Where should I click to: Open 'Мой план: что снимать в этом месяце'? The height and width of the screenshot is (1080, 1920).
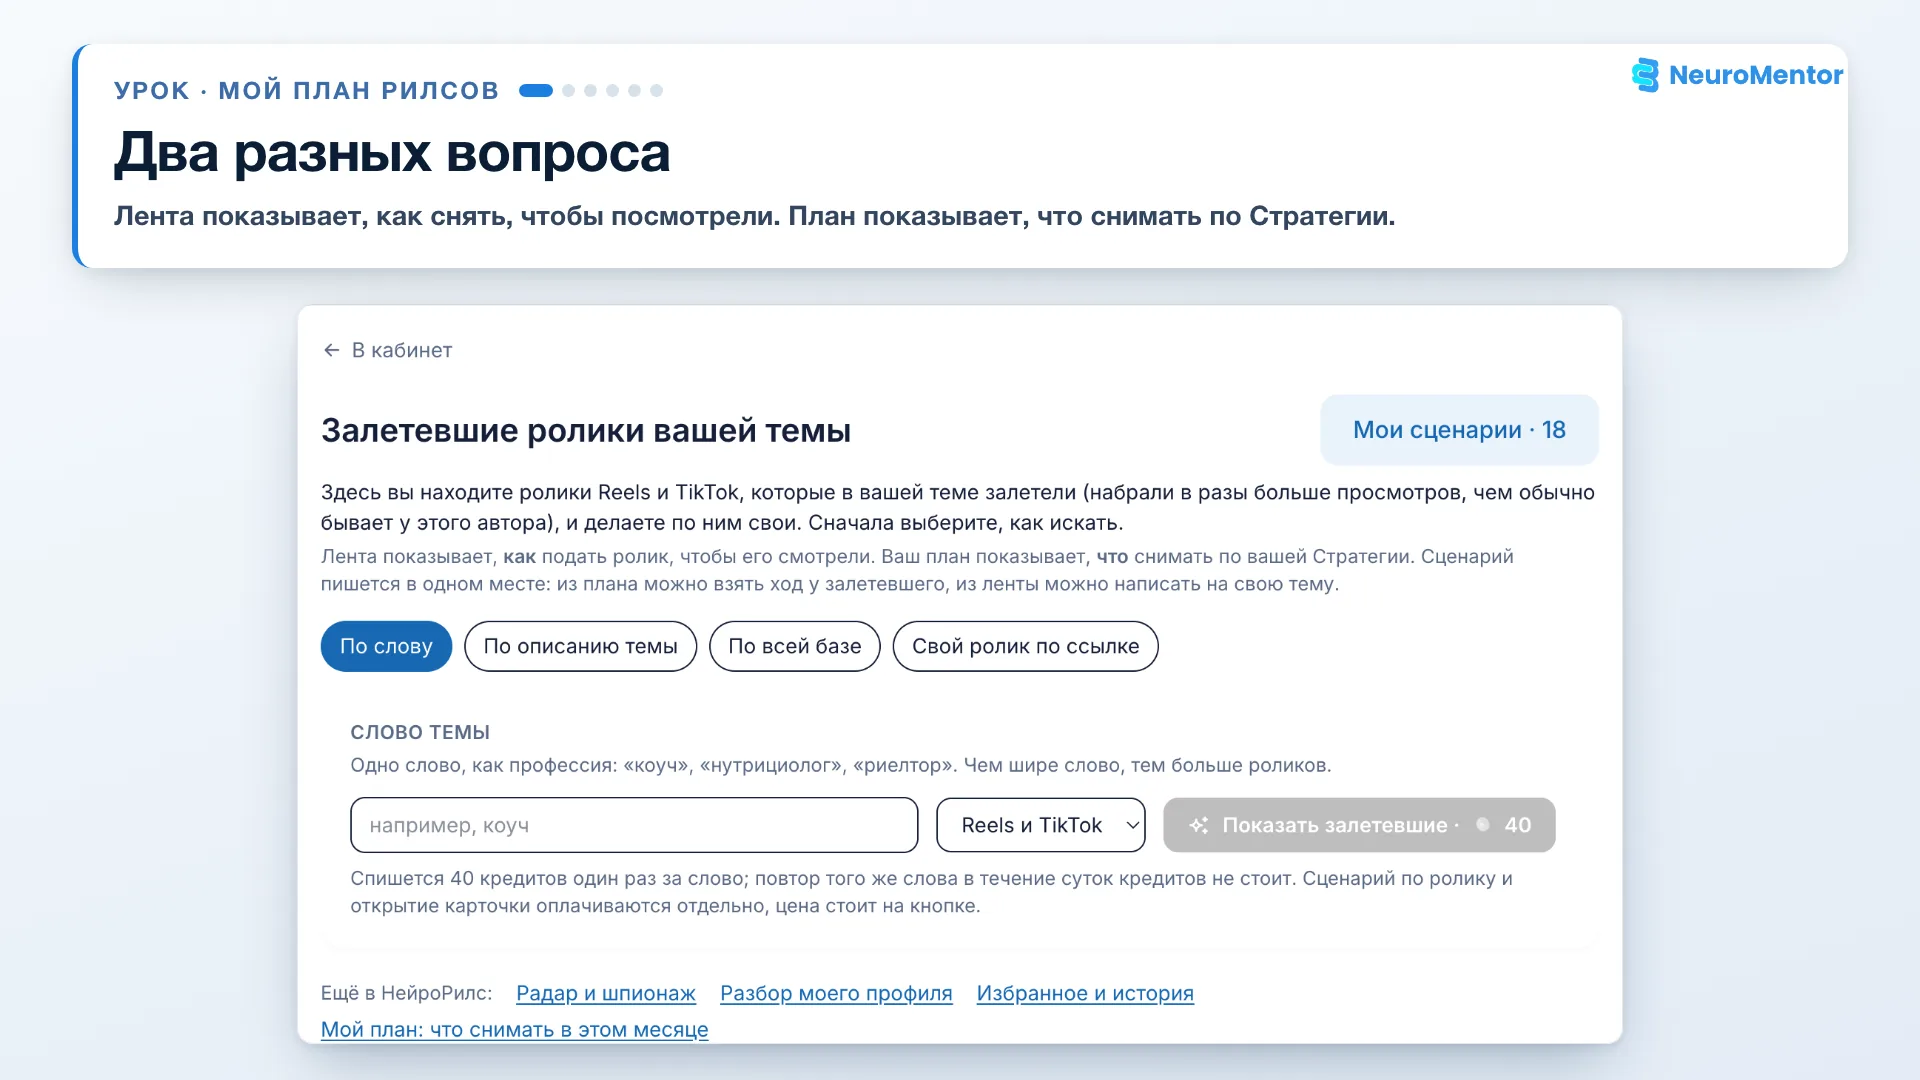click(x=514, y=1029)
